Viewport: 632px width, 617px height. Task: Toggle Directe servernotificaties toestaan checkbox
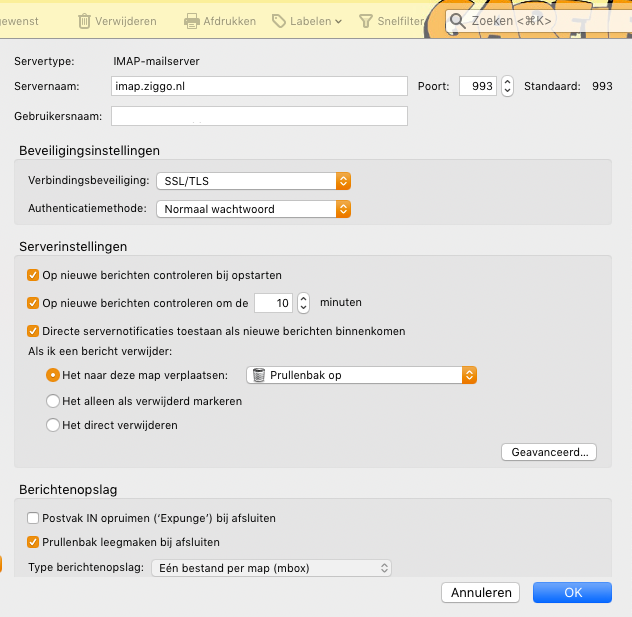point(33,331)
